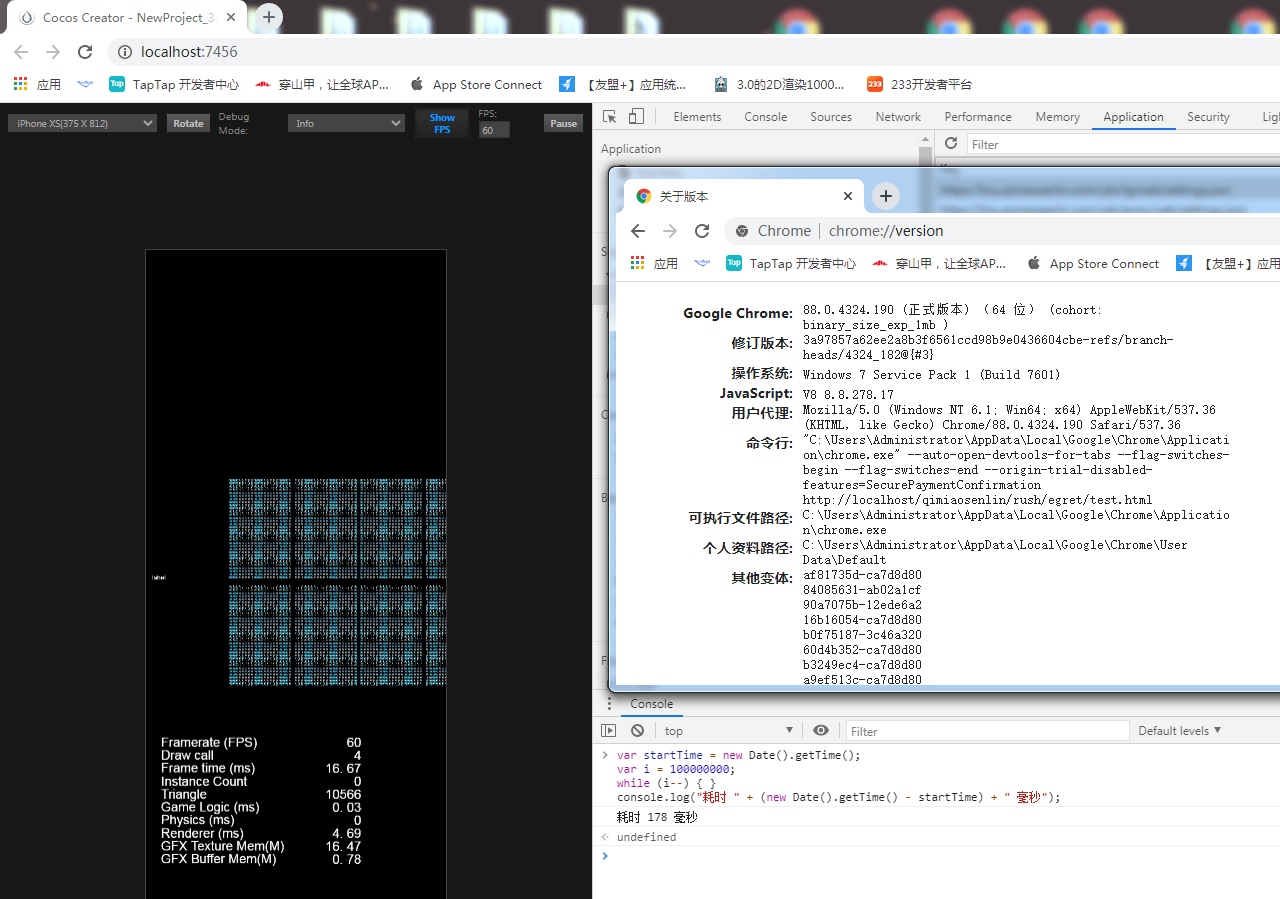Screen dimensions: 1280x899
Task: Switch to the Security tab
Action: coord(1208,117)
